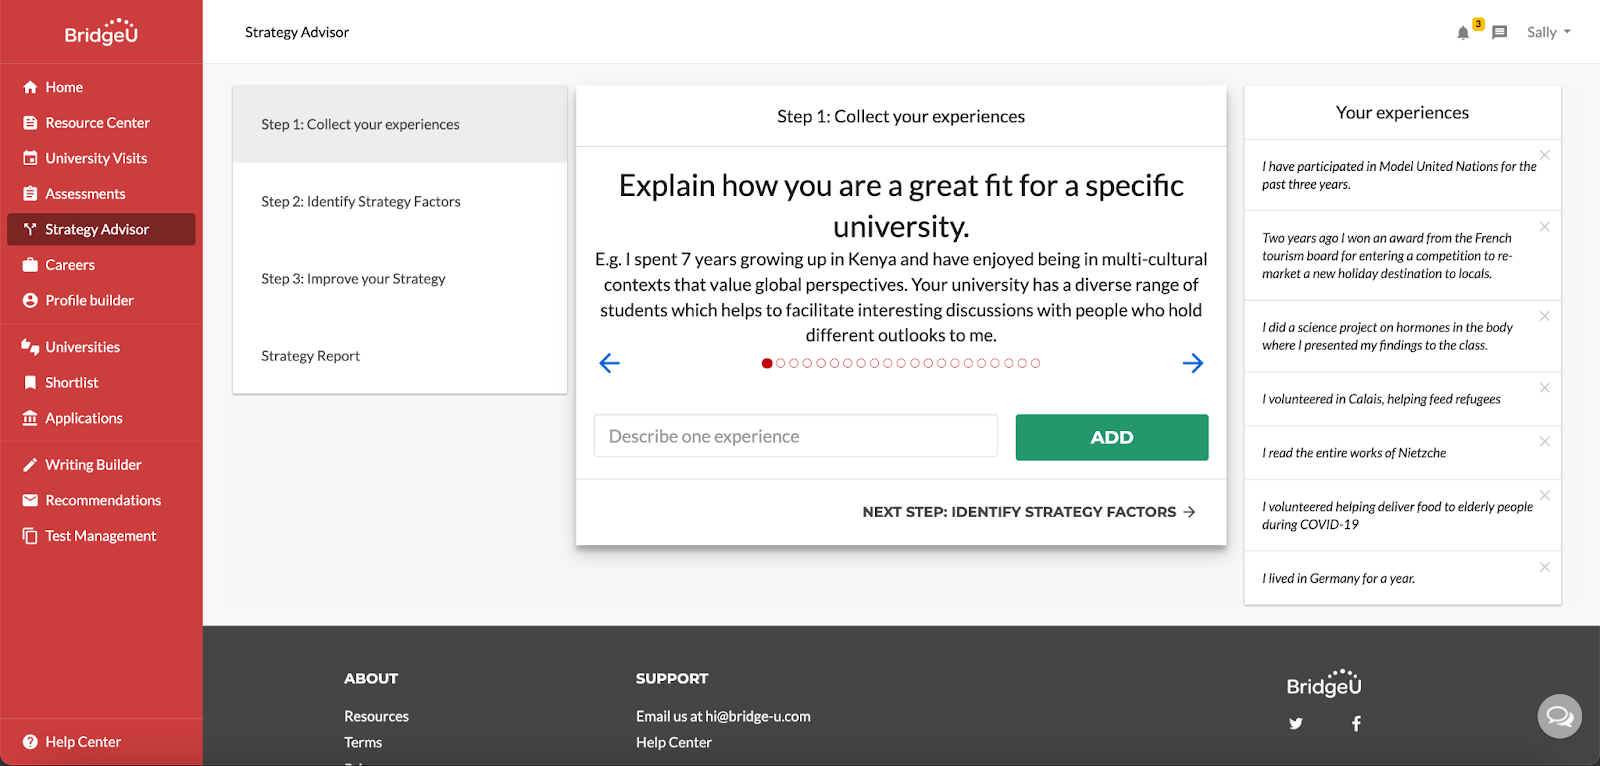The height and width of the screenshot is (766, 1600).
Task: Open the live chat bubble widget
Action: pos(1559,716)
